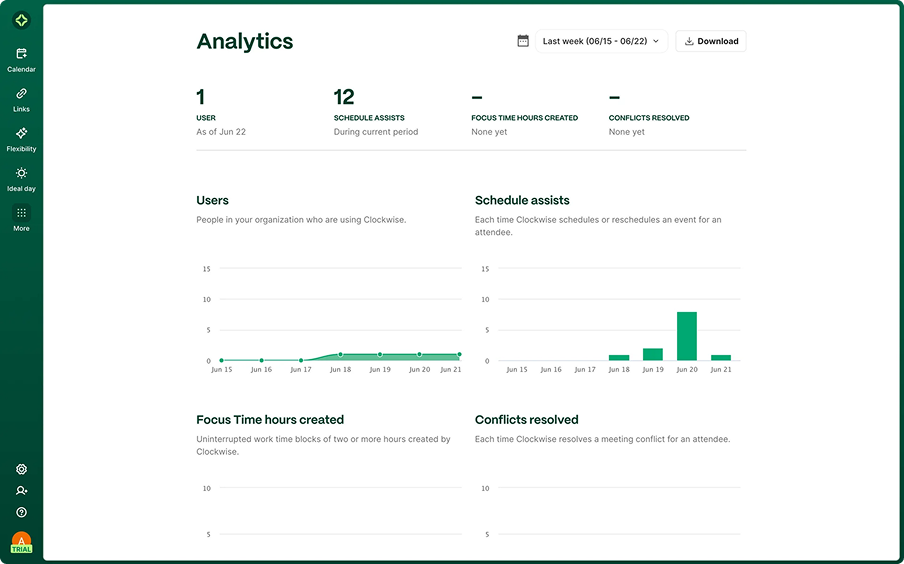Click the number 12 schedule assists value
The image size is (904, 564).
tap(344, 97)
